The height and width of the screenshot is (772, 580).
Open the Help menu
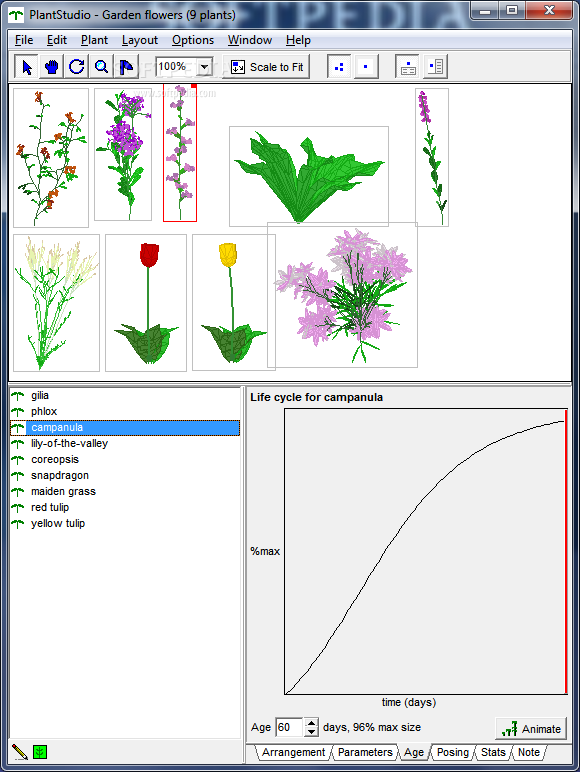[x=298, y=40]
